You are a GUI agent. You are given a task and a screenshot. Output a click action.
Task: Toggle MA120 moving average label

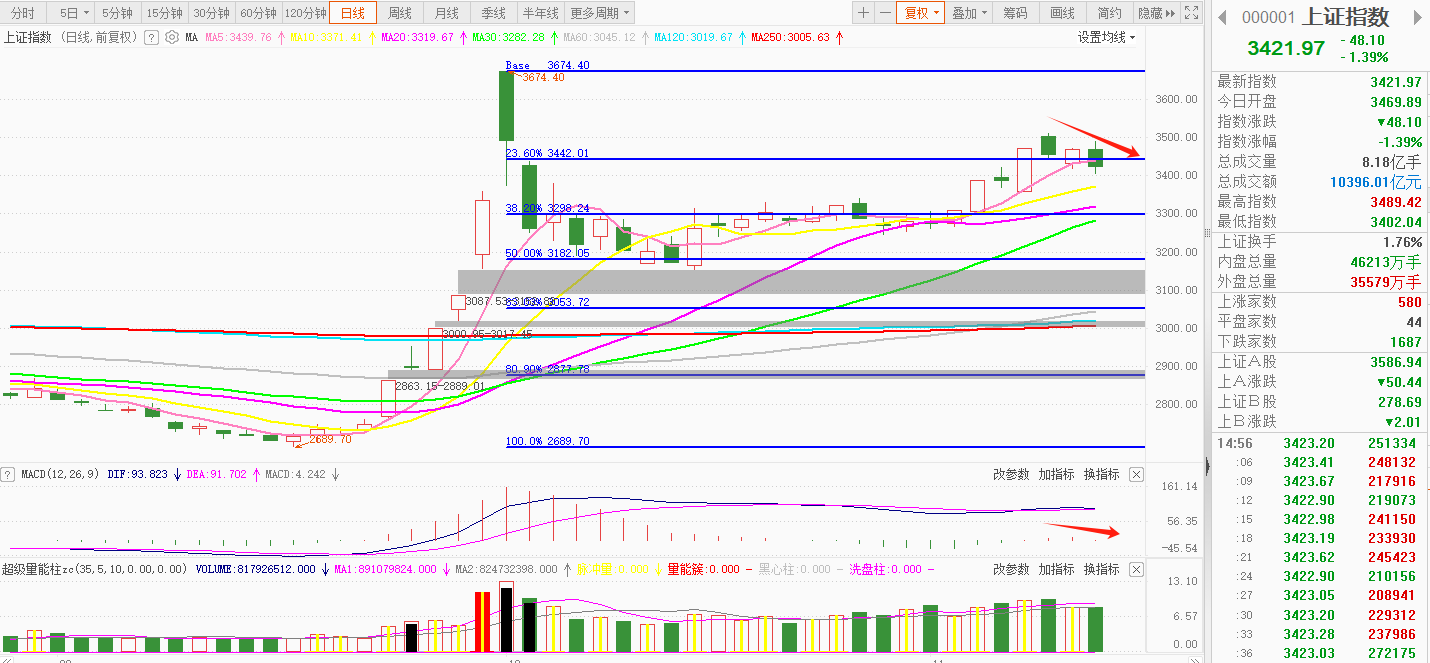693,37
